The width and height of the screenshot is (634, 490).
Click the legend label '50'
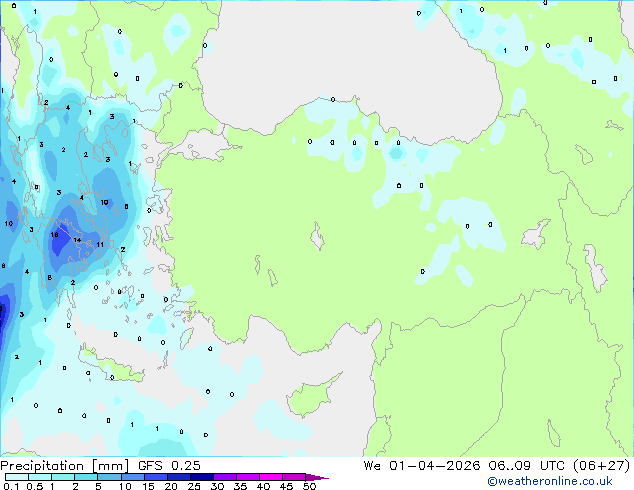pyautogui.click(x=309, y=486)
